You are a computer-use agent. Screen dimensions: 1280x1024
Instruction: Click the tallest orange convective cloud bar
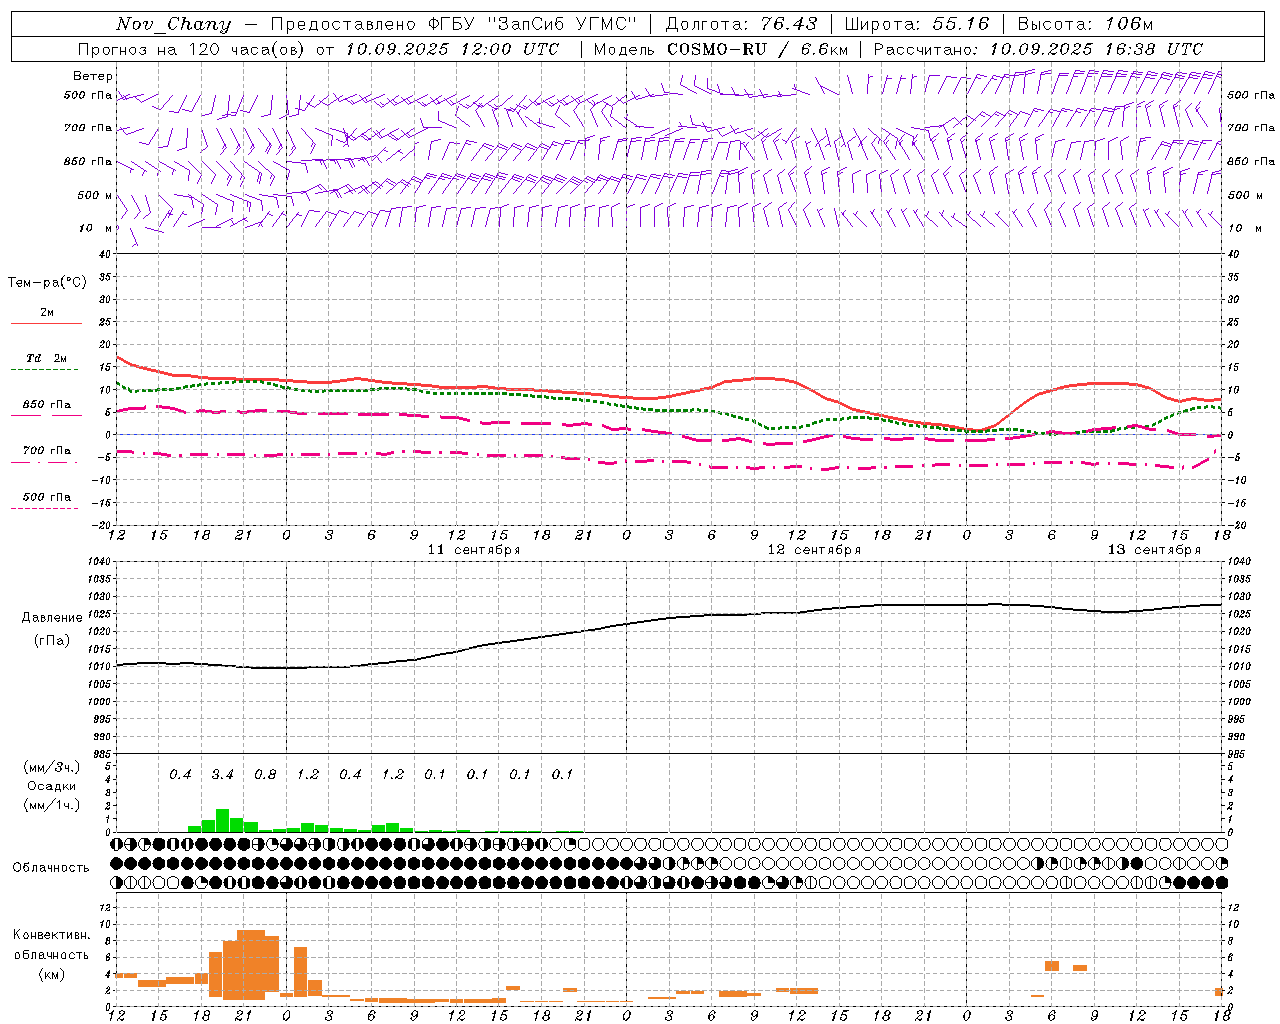tap(251, 965)
